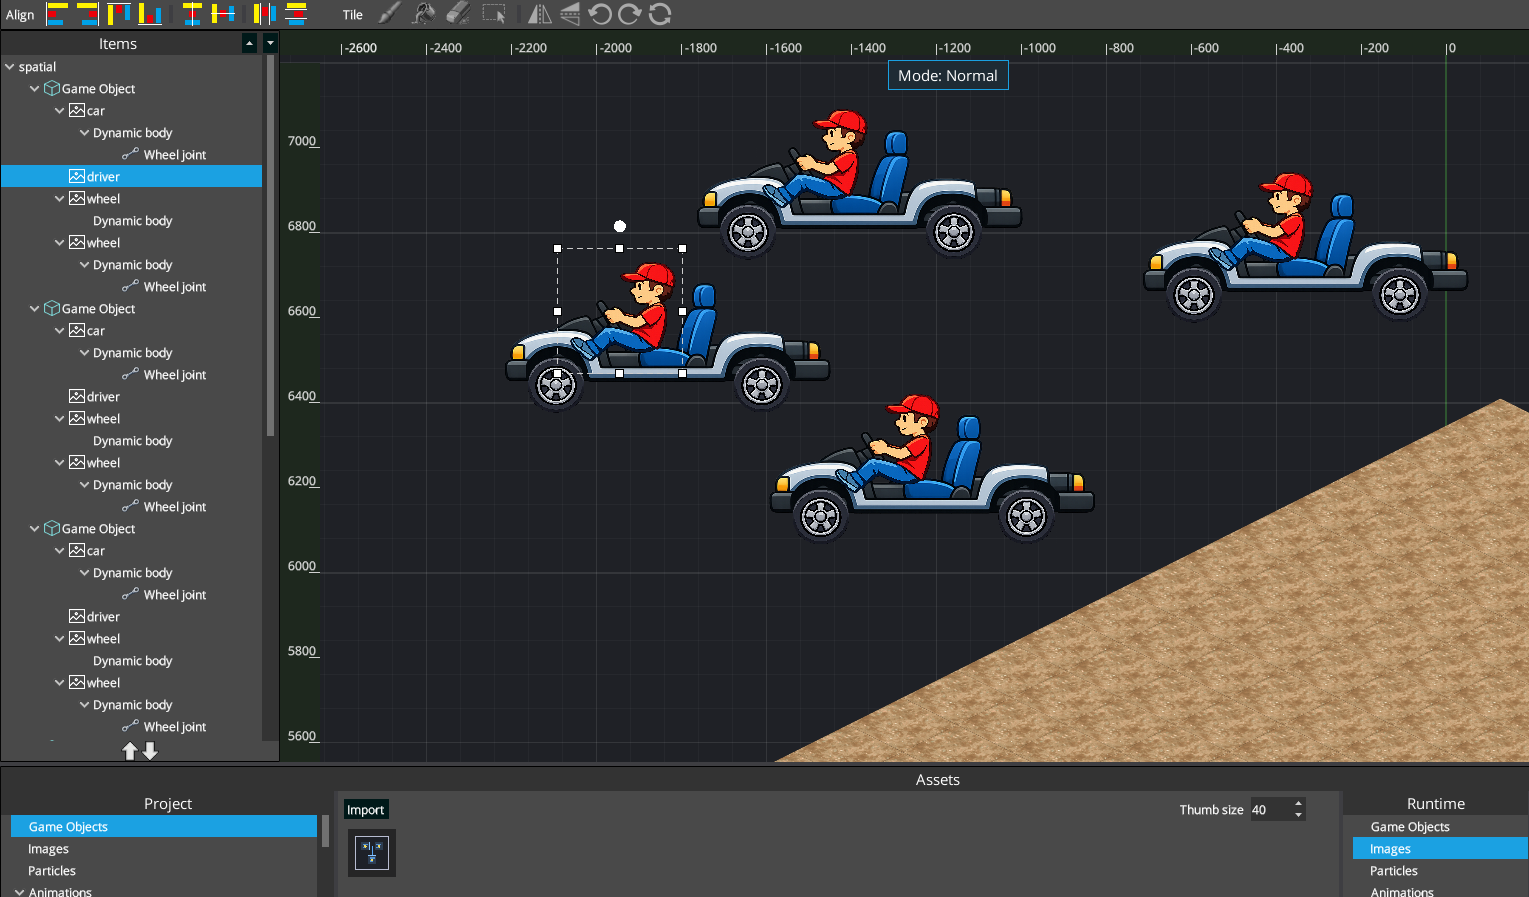Screen dimensions: 1529x897
Task: Click the Mode: Normal label
Action: click(x=948, y=76)
